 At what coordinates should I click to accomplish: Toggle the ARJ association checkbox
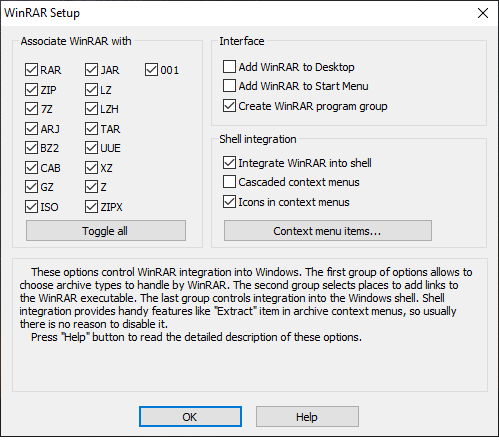31,129
